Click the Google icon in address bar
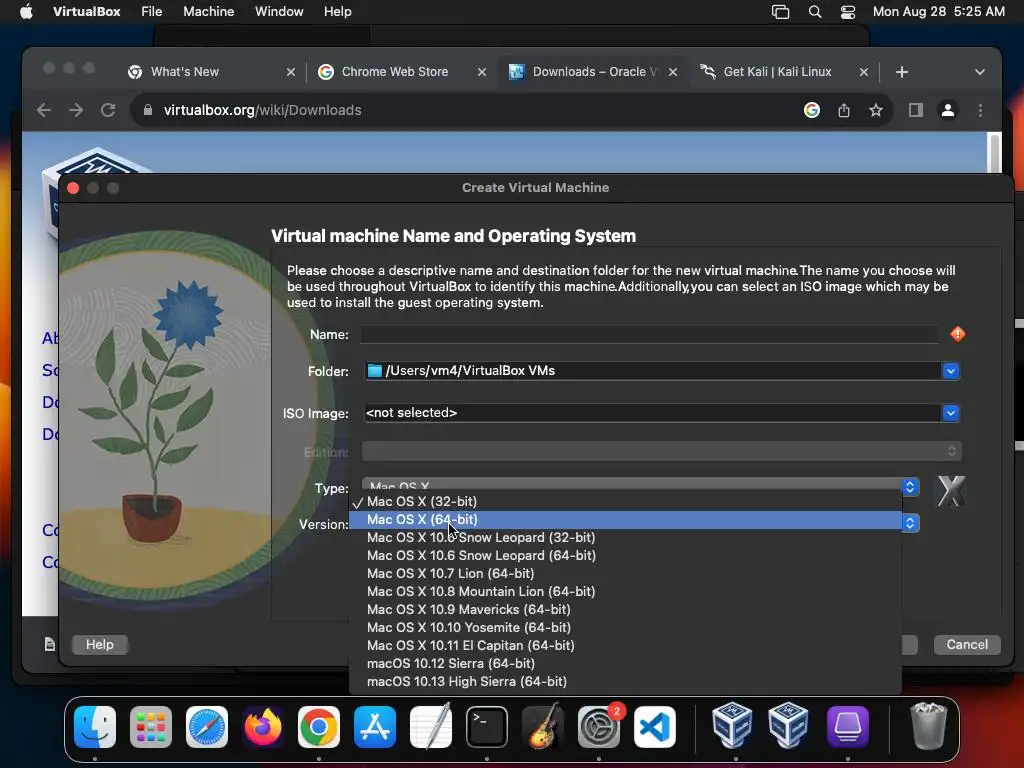Image resolution: width=1024 pixels, height=768 pixels. (812, 110)
